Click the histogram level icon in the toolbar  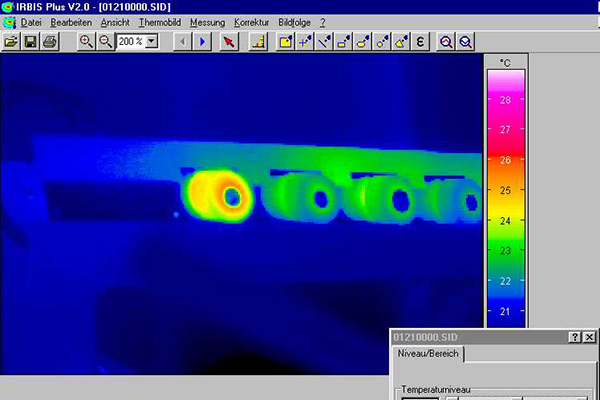pos(257,42)
